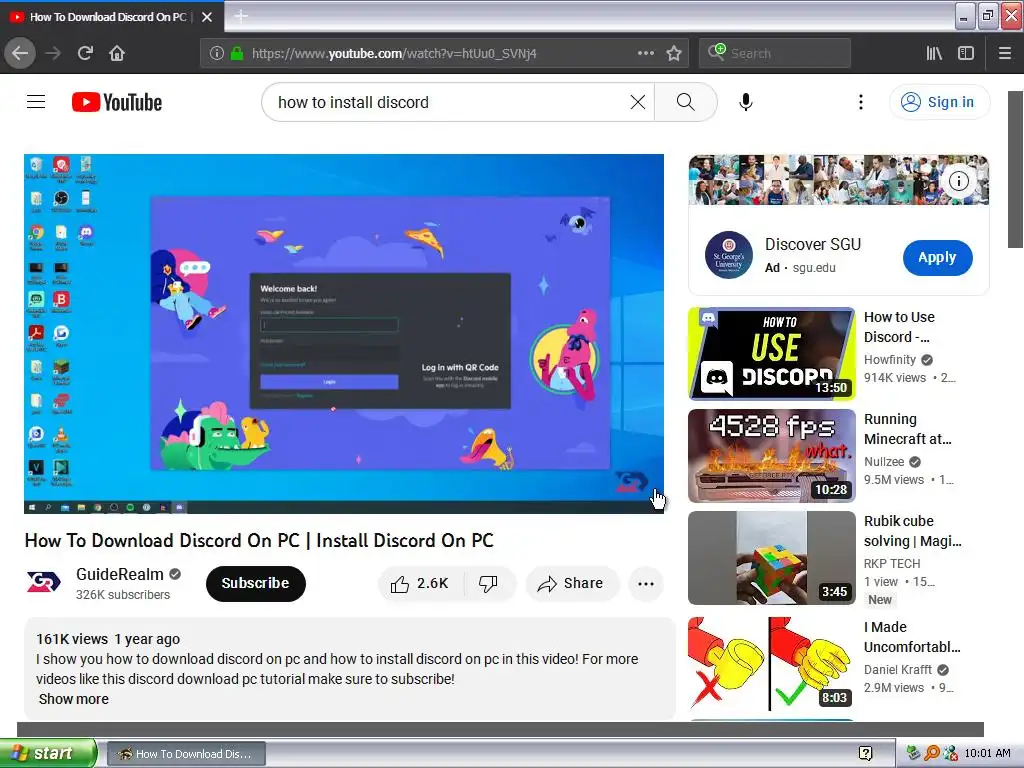This screenshot has height=768, width=1024.
Task: Share the Discord install video
Action: (571, 583)
